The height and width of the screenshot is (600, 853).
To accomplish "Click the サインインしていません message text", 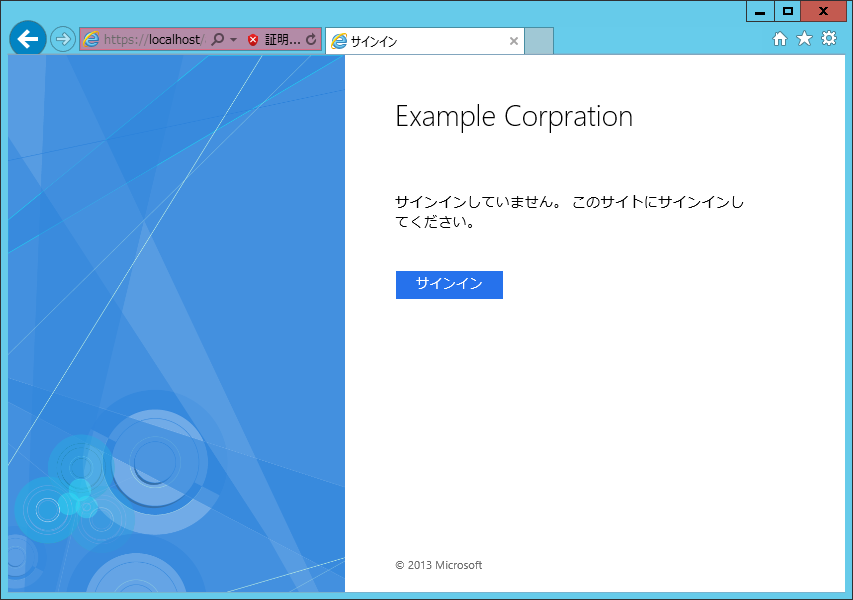I will pos(569,212).
